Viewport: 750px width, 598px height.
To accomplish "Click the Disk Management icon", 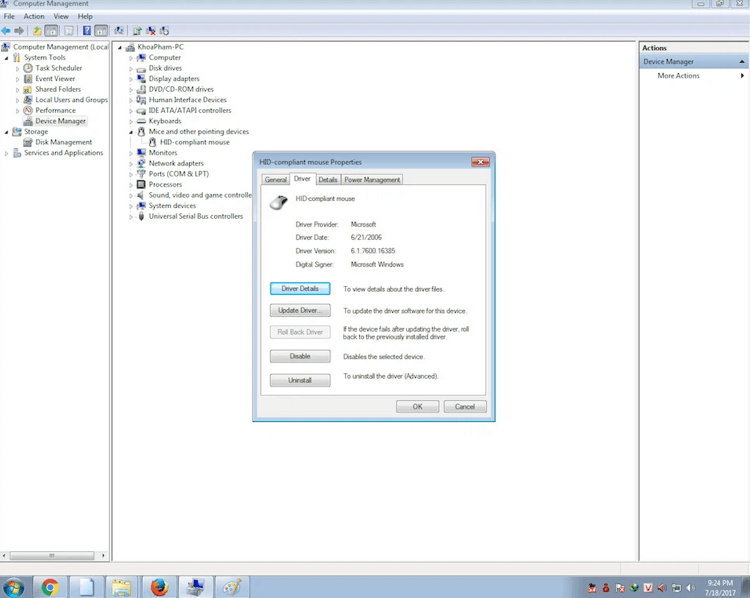I will (28, 142).
